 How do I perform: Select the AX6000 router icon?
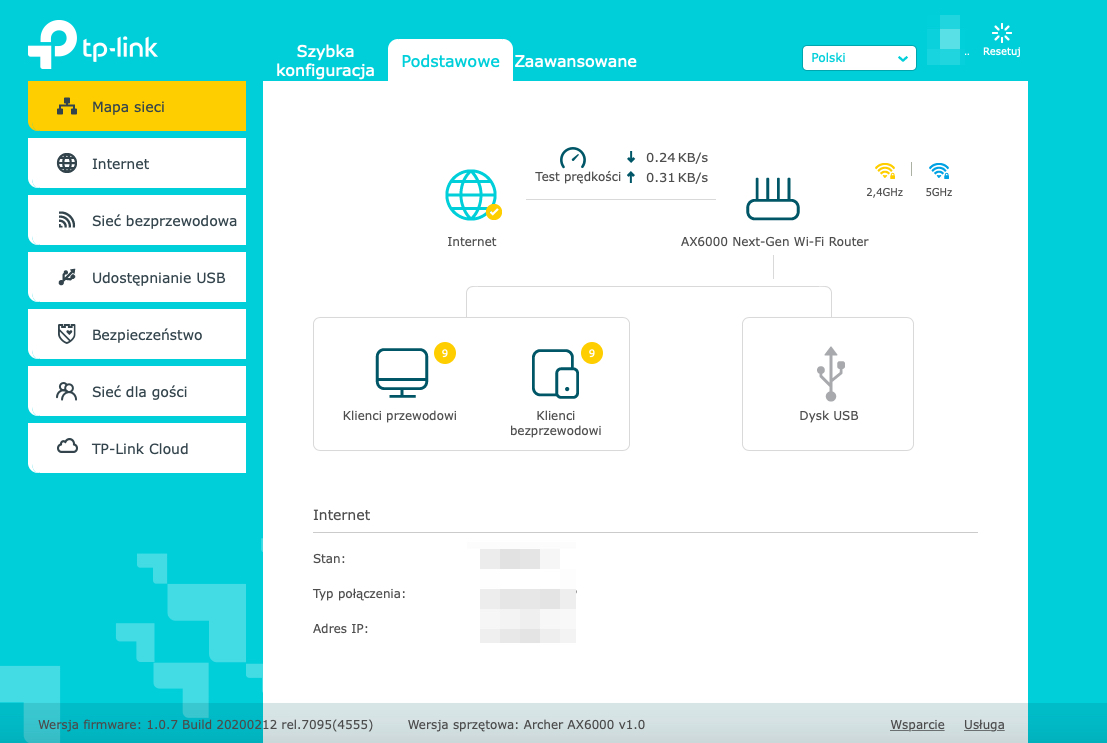coord(773,199)
